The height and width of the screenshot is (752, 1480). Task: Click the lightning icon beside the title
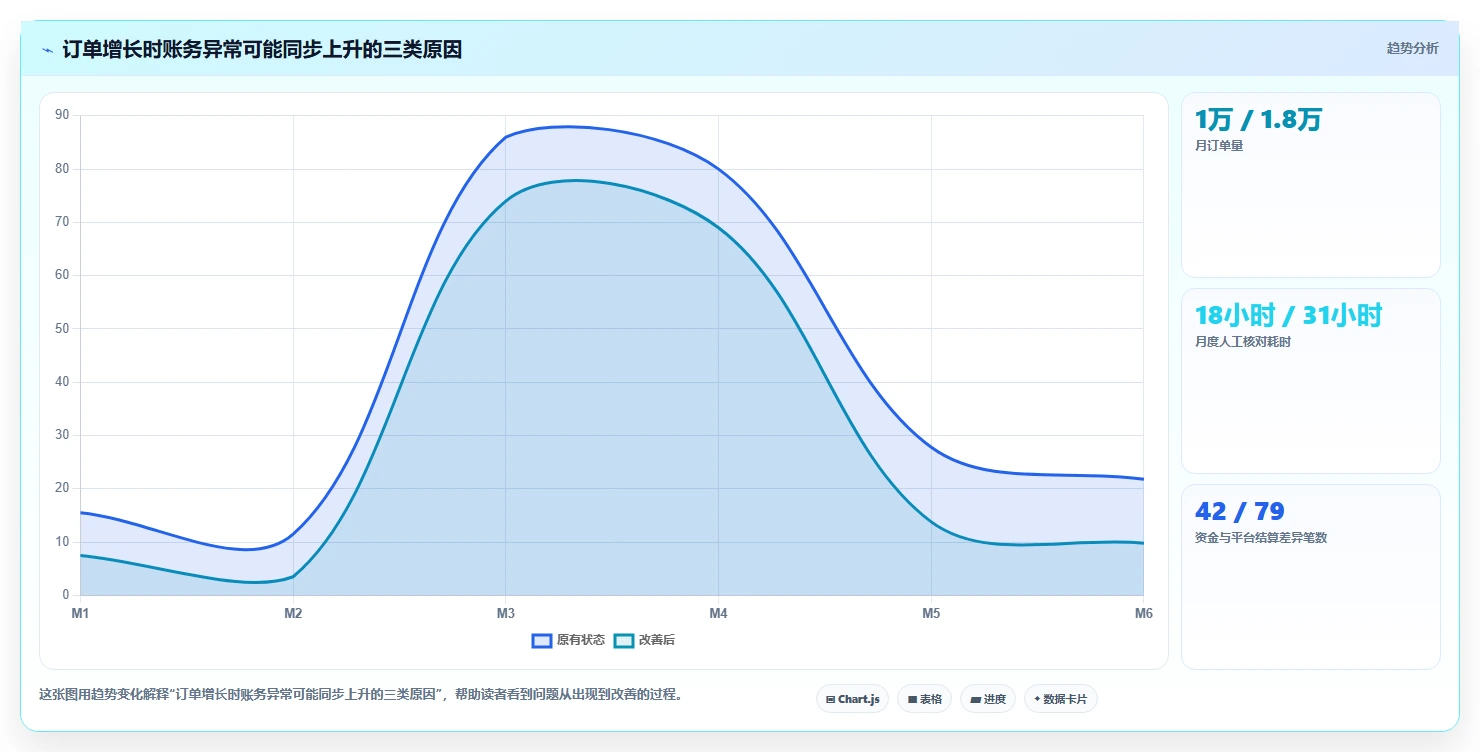47,49
